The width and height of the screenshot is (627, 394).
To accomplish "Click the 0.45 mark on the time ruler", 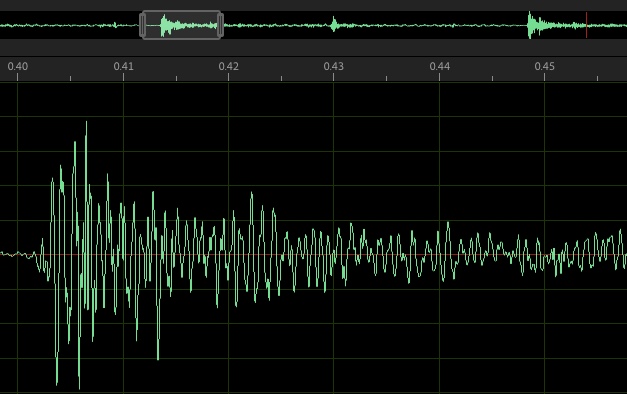I will [545, 66].
